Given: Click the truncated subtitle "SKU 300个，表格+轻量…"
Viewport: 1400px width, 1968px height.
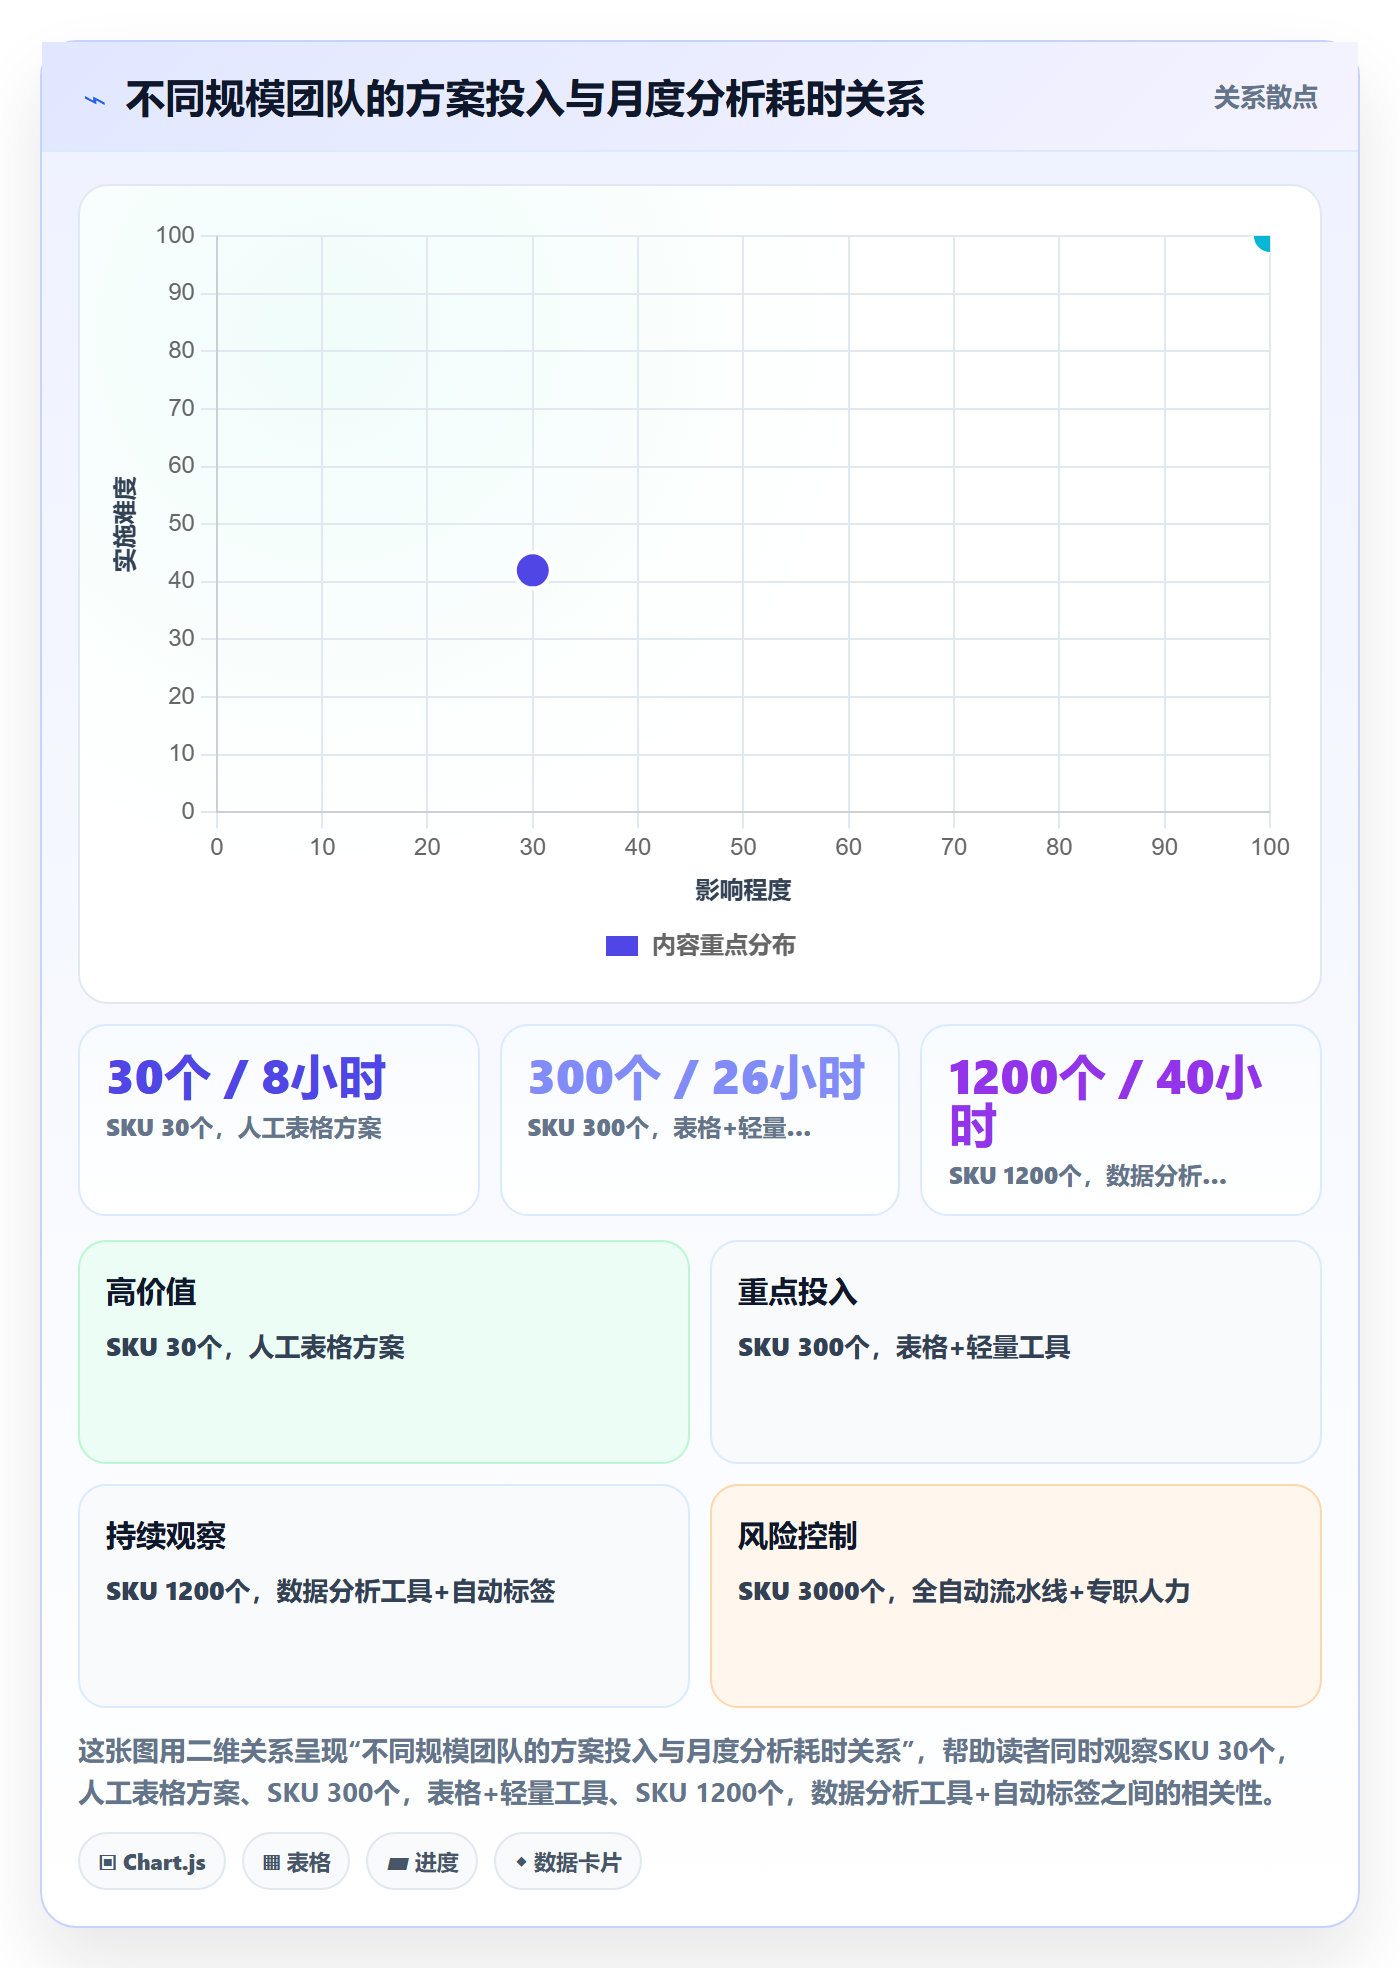Looking at the screenshot, I should tap(669, 1128).
